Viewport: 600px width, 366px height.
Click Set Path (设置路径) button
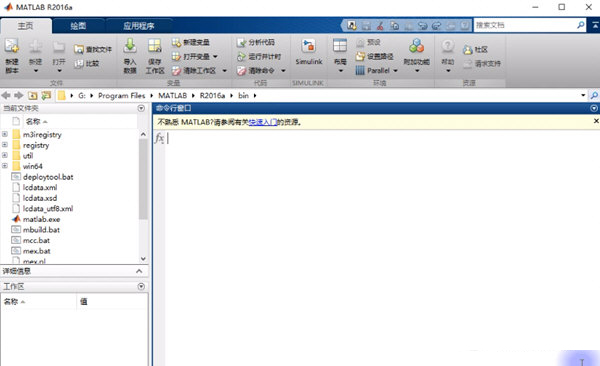374,56
